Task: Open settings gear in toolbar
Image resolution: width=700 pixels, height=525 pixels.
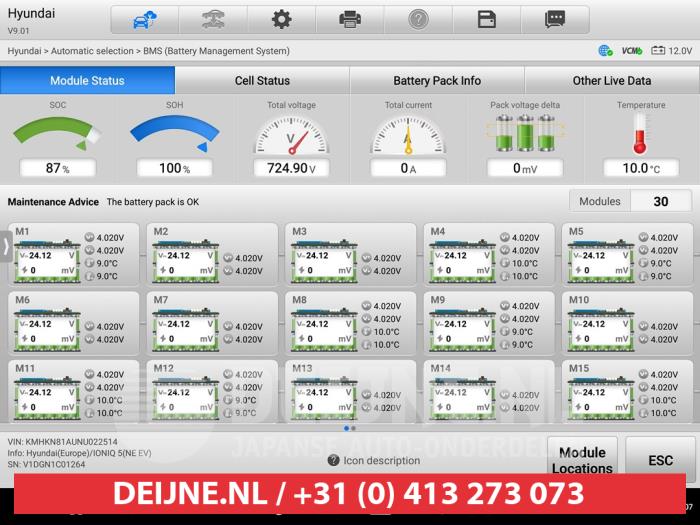Action: pos(282,20)
